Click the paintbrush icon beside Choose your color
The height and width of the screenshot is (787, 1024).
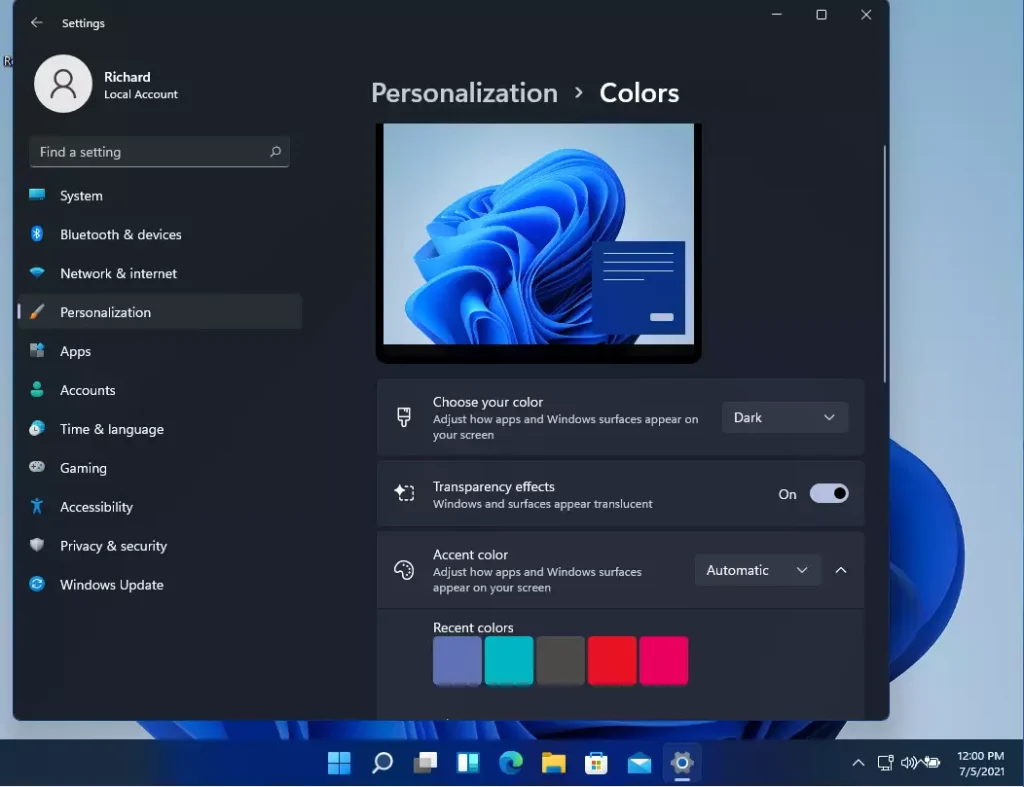[x=404, y=417]
